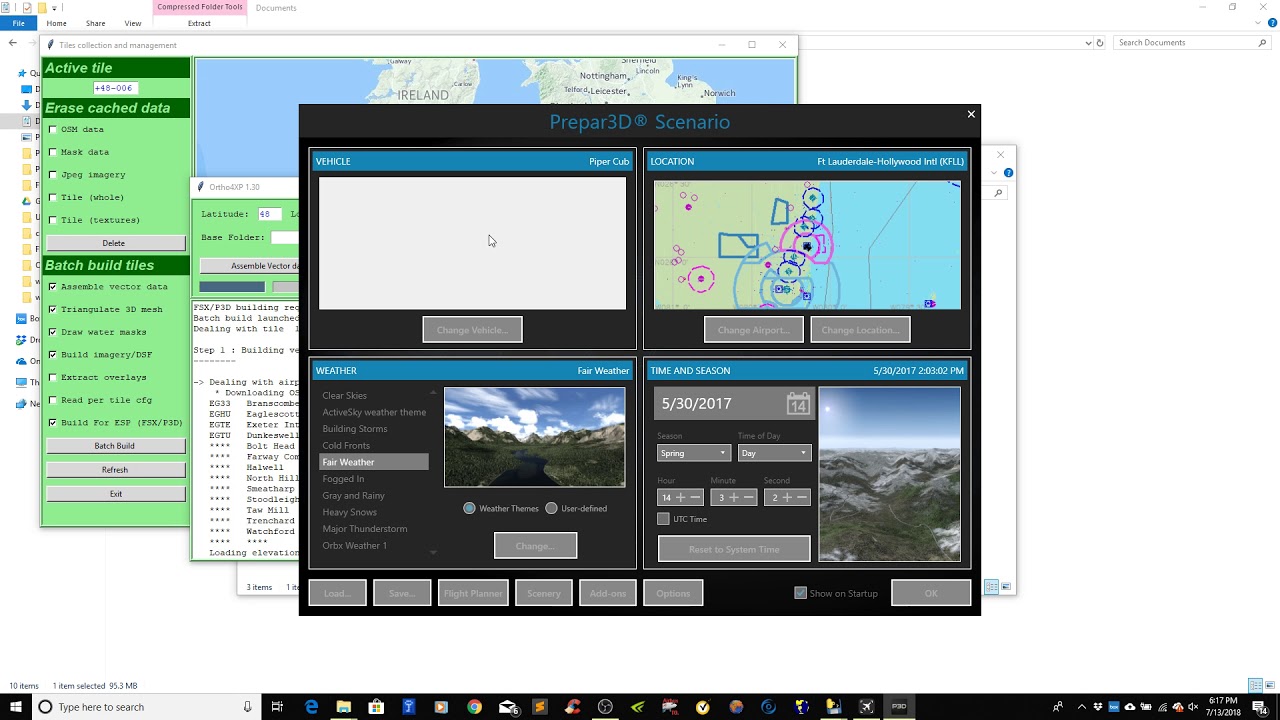Open the Mail app on taskbar
Screen dimensions: 1280x720
coord(507,707)
